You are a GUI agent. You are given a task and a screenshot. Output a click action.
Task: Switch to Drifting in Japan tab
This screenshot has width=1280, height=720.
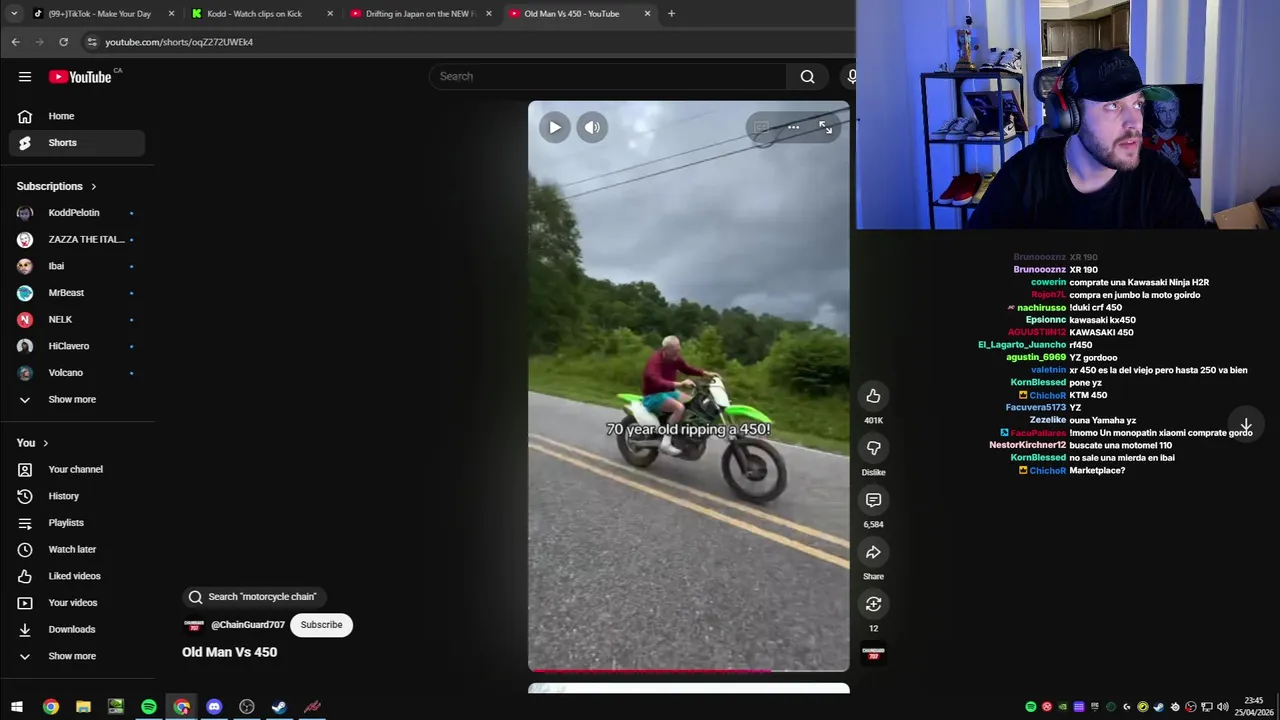click(x=421, y=14)
